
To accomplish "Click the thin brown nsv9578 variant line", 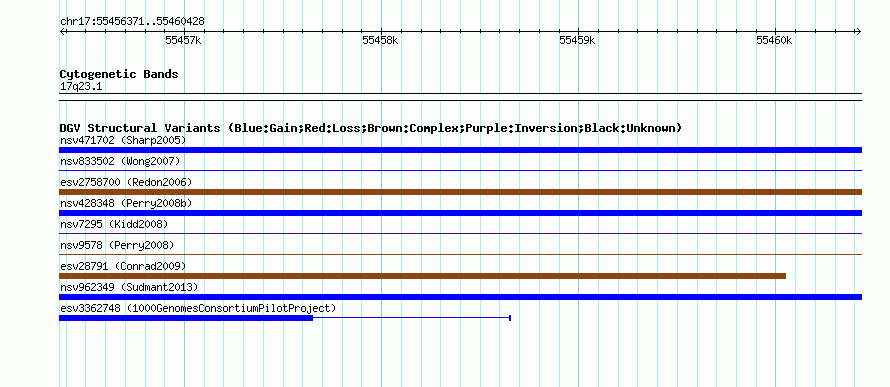I will coord(460,254).
